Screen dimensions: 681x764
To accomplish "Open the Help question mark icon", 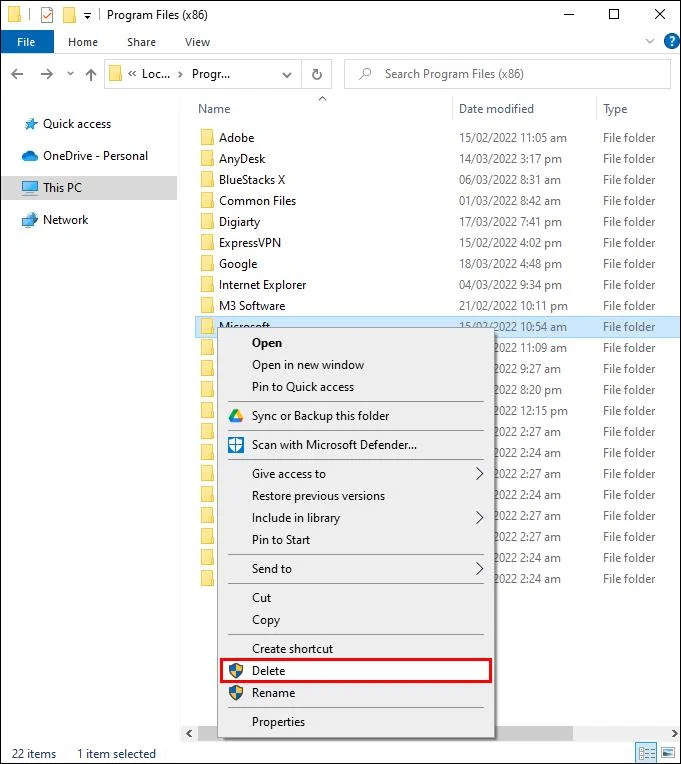I will 671,41.
